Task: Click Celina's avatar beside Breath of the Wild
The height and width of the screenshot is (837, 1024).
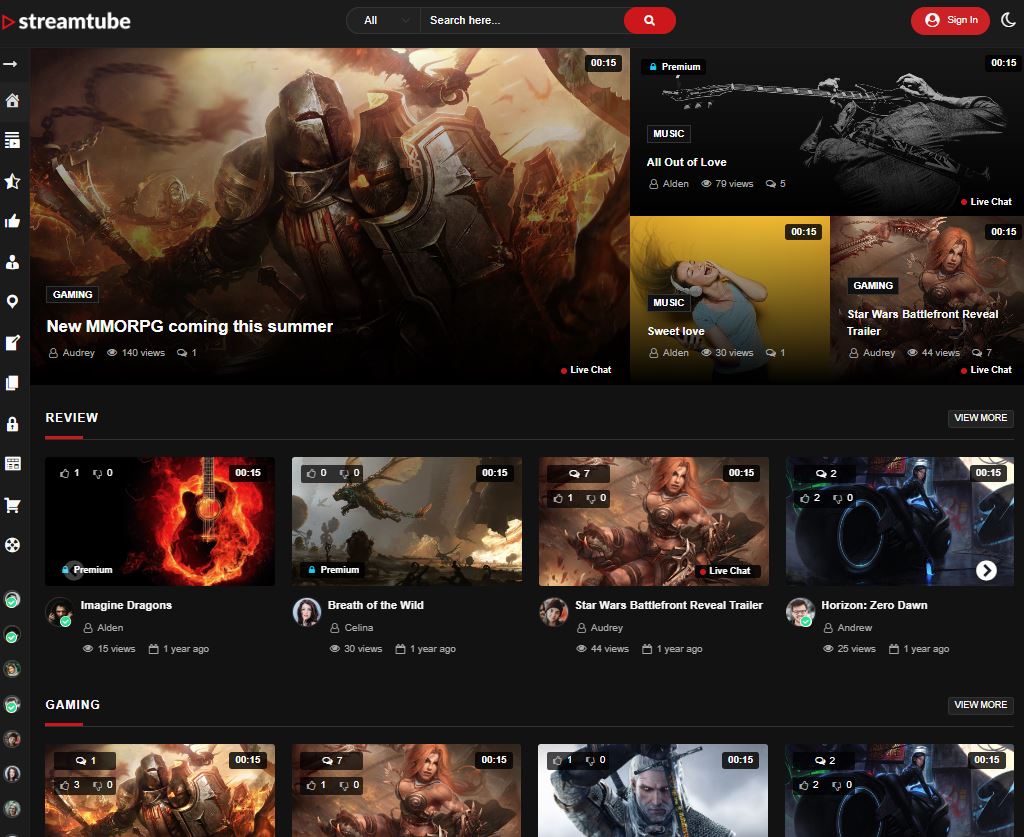Action: click(306, 612)
